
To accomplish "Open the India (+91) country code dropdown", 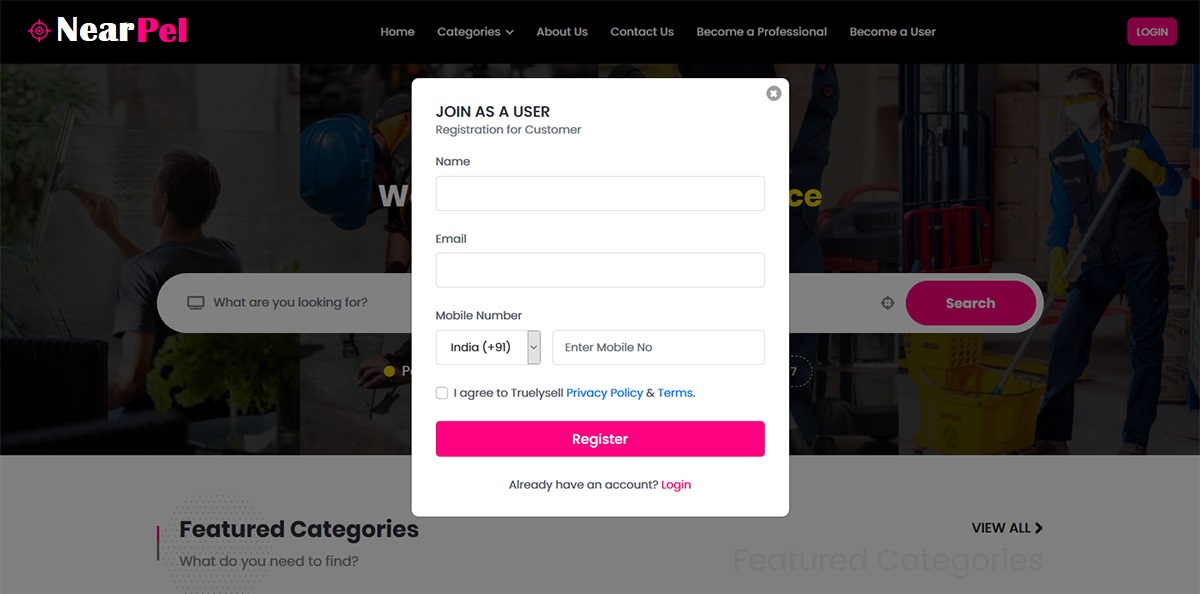I will pos(488,347).
